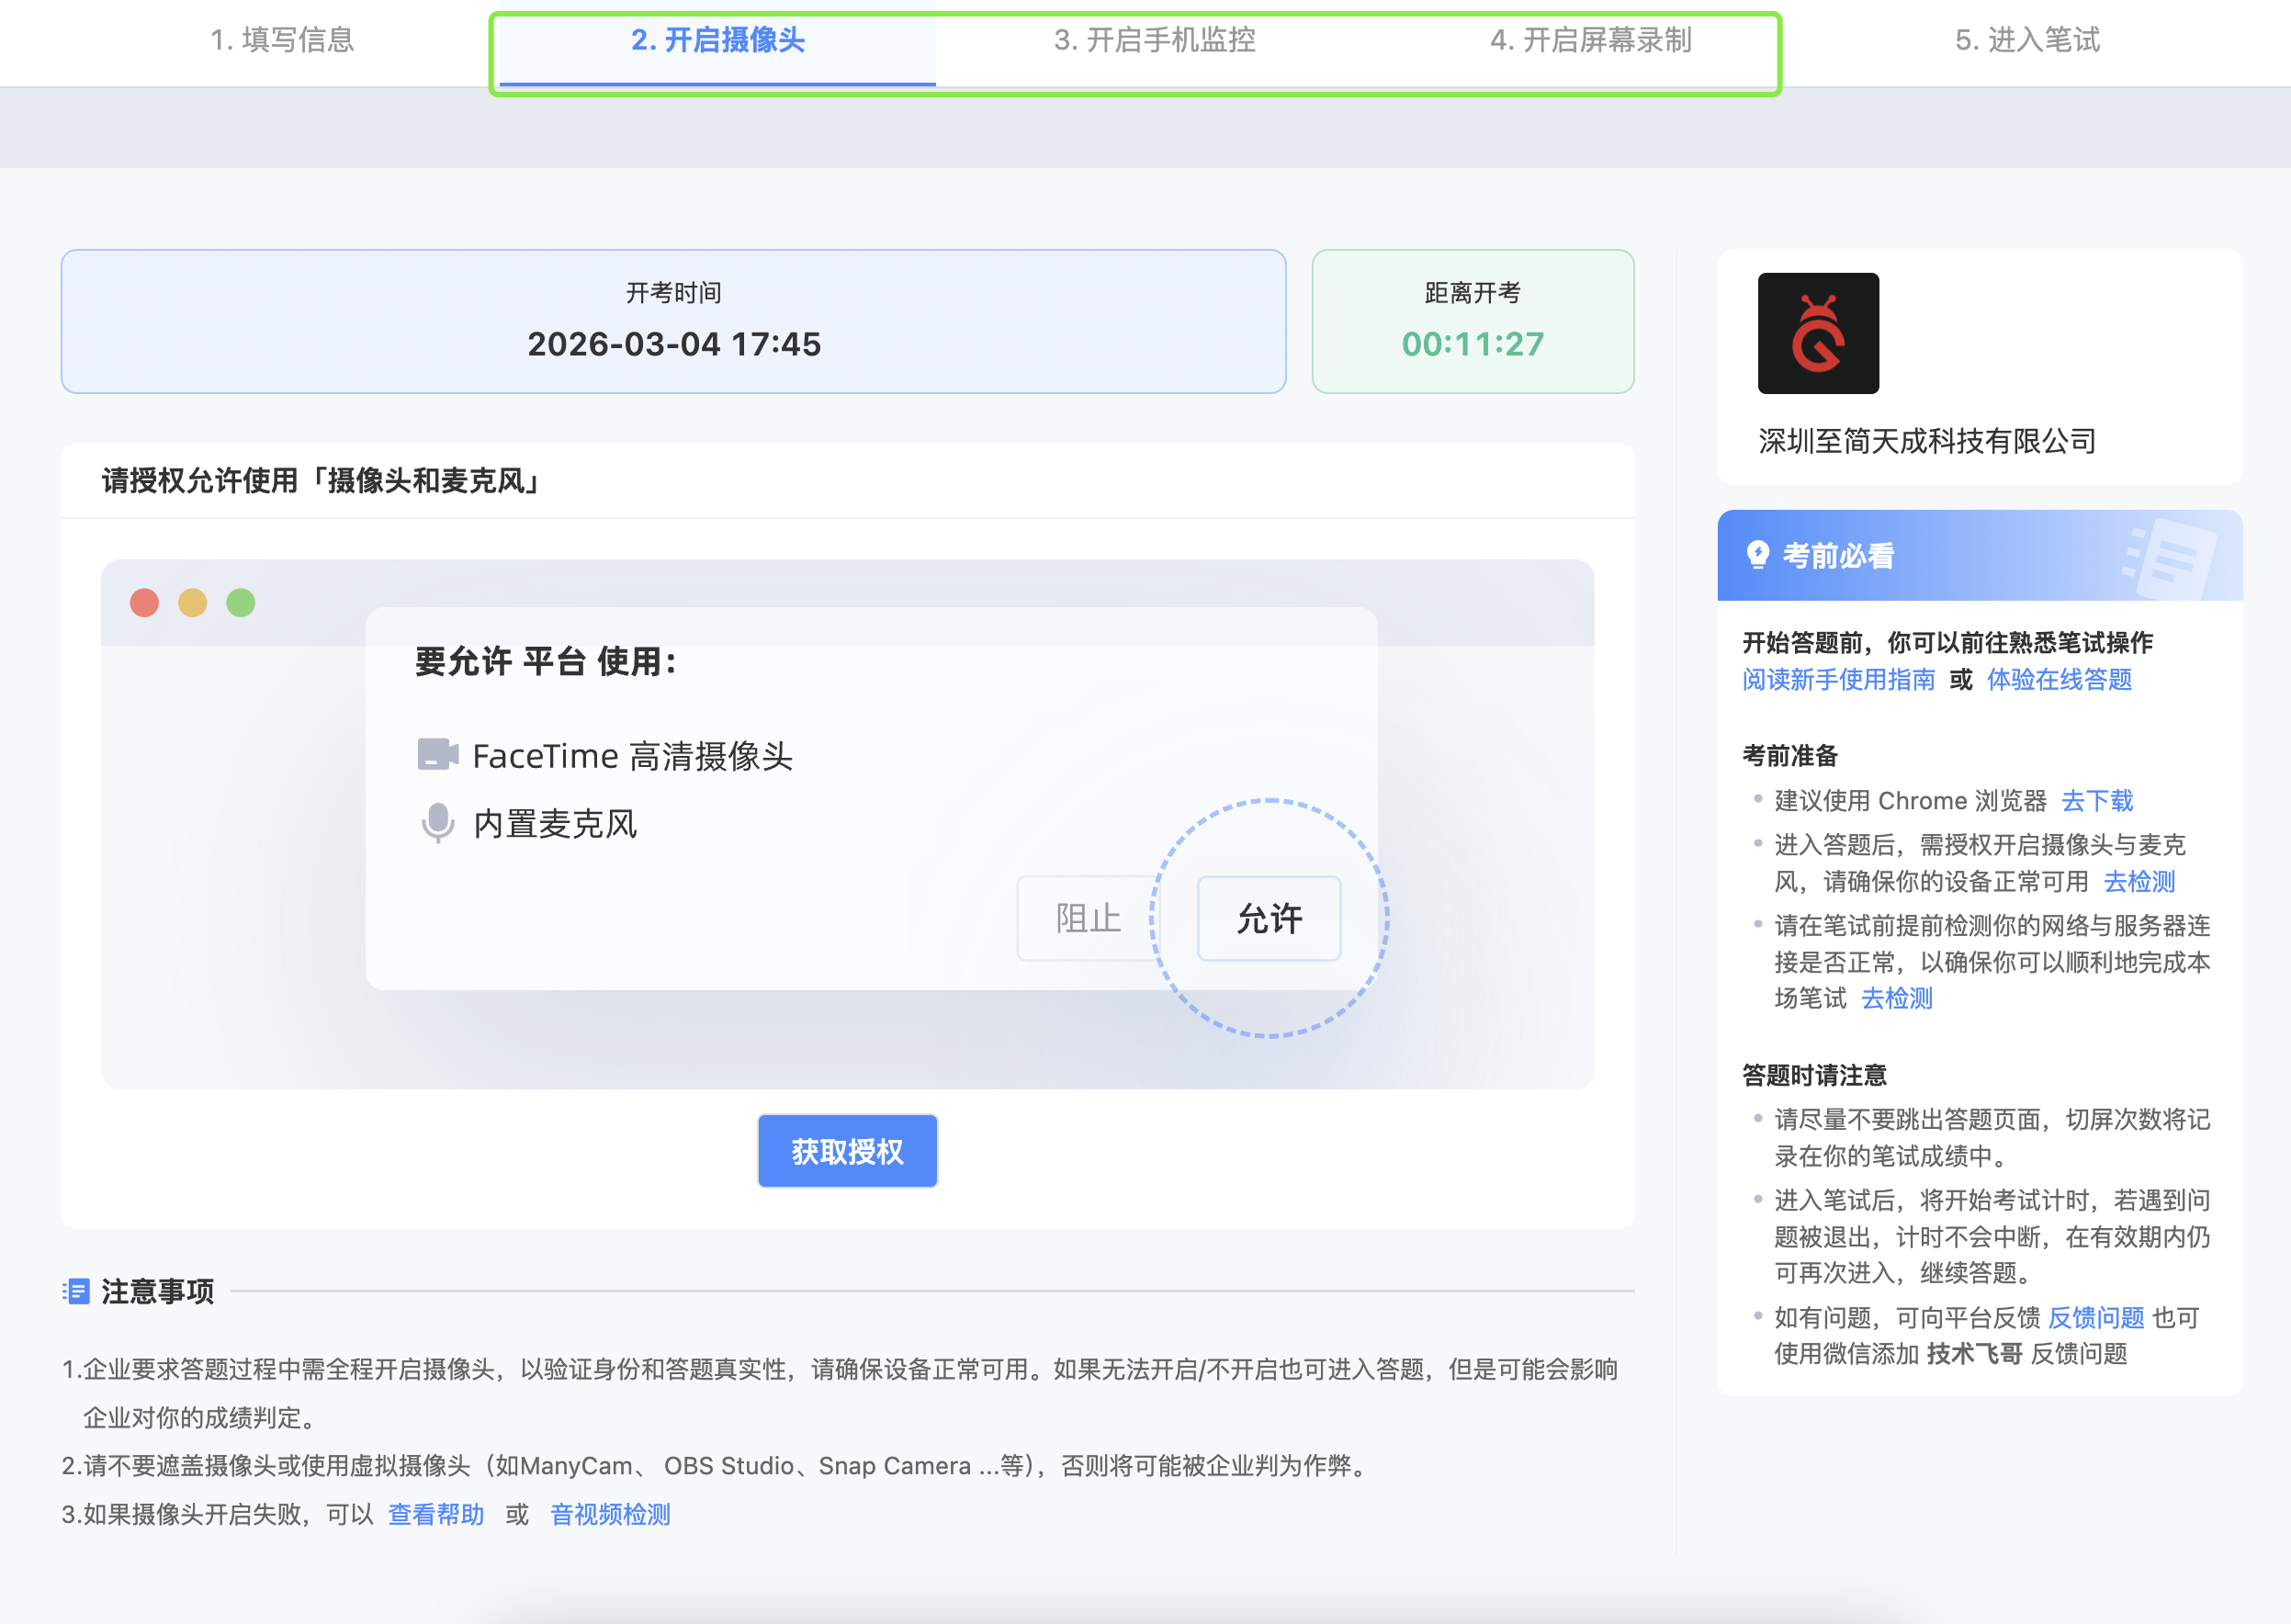Click 去下载 for the Chrome browser

[2097, 801]
